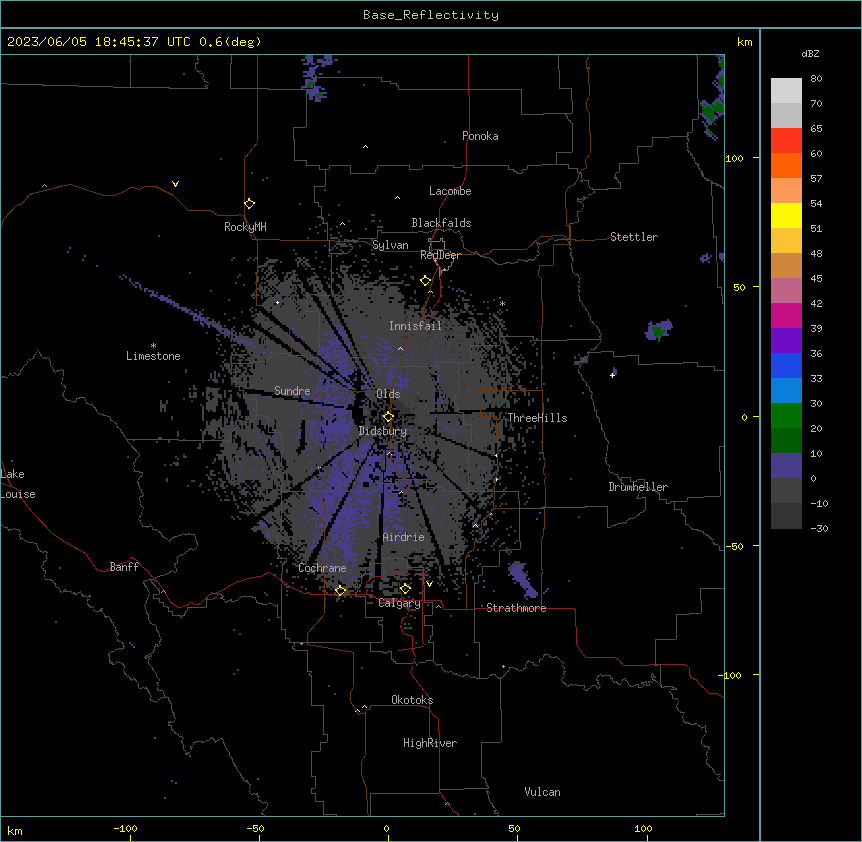Click the yellow diamond marker below RedDeer
This screenshot has width=862, height=842.
[425, 281]
